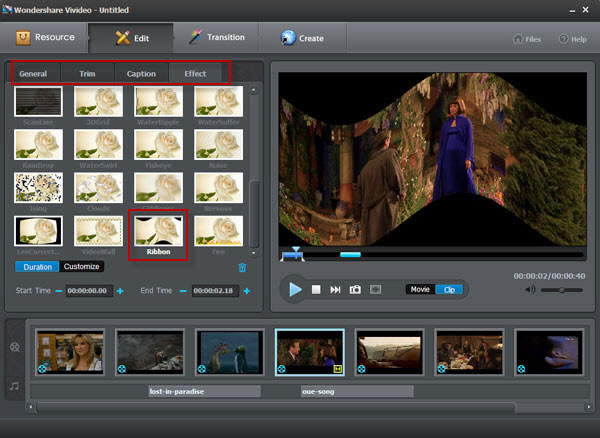The height and width of the screenshot is (438, 600).
Task: Open the Create step
Action: (302, 38)
